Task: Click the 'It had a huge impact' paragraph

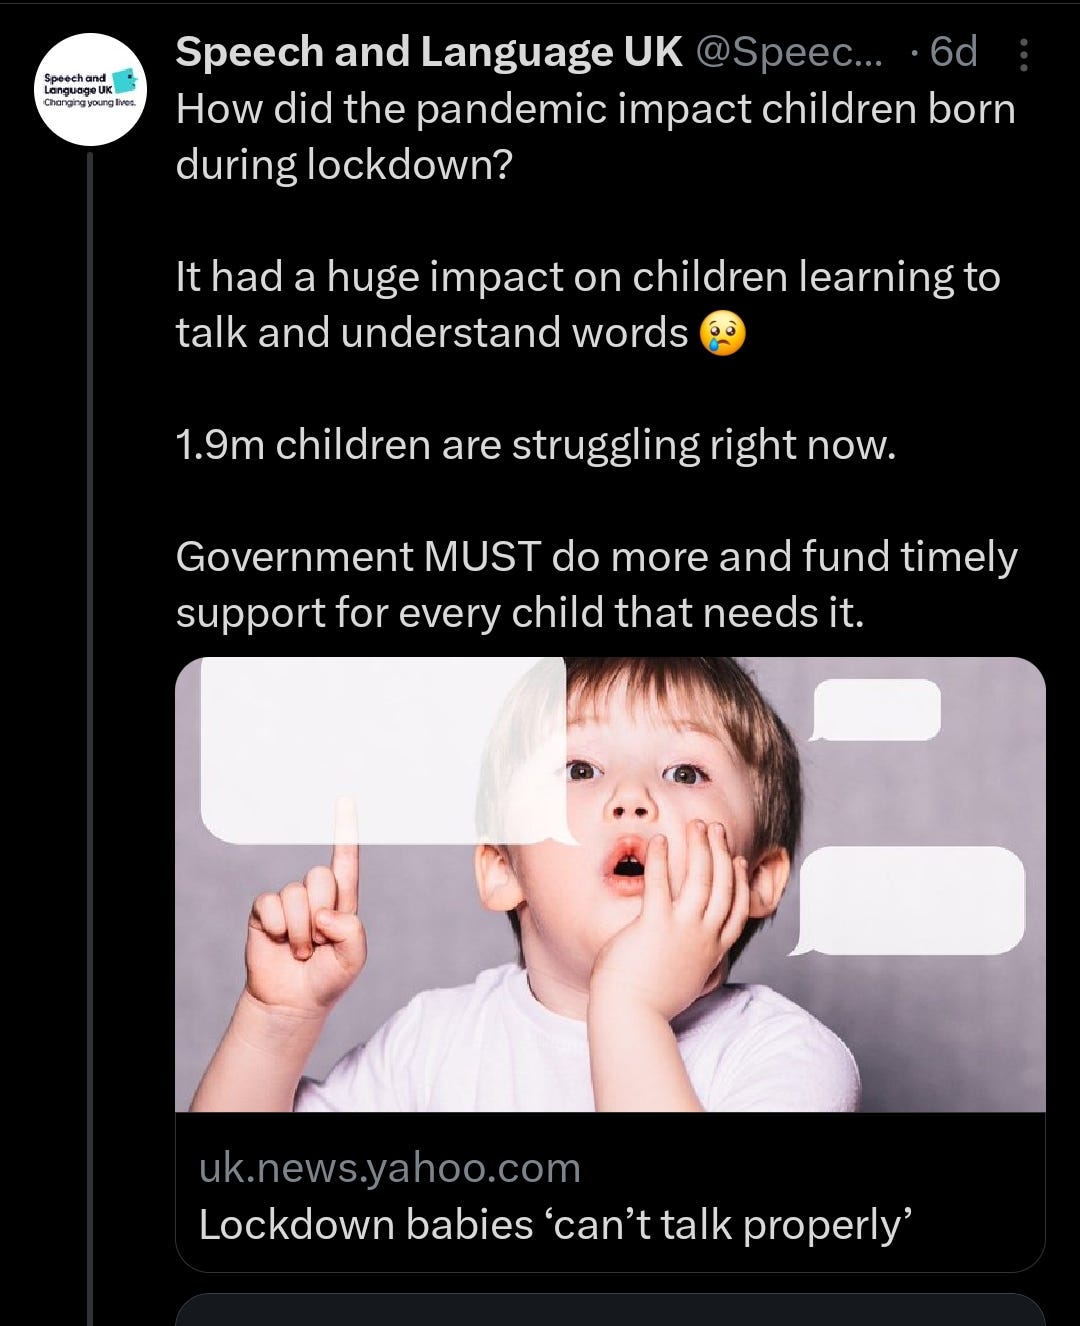Action: tap(588, 305)
